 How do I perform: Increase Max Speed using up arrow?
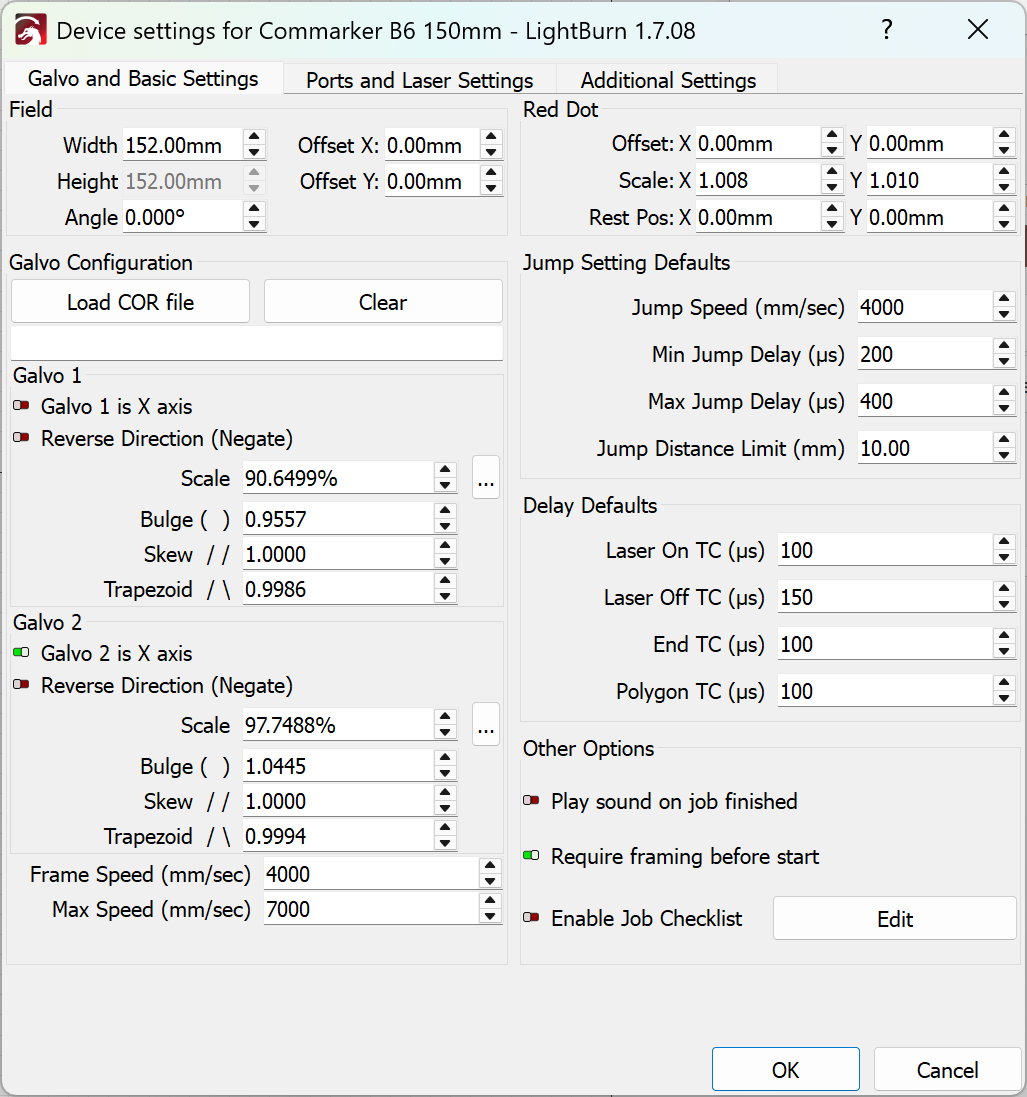(x=489, y=903)
